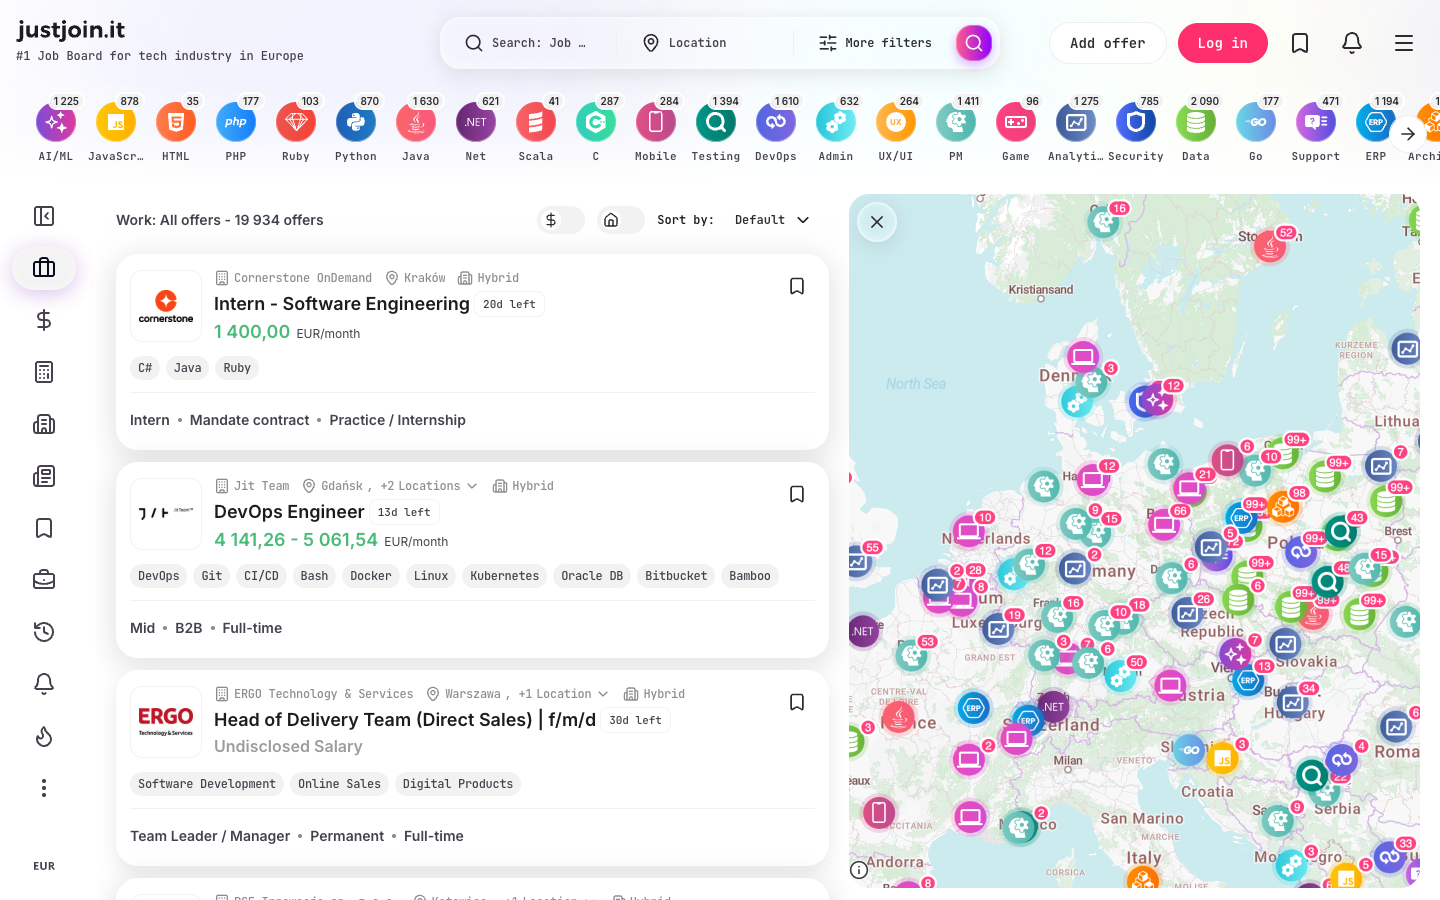1440x900 pixels.
Task: Open the map info icon
Action: (x=859, y=870)
